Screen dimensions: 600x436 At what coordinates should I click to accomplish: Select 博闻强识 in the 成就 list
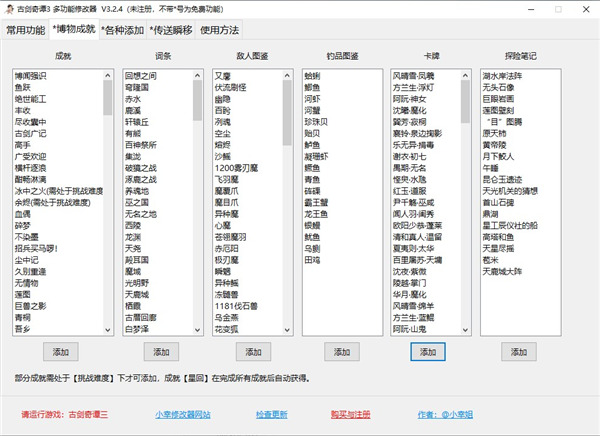pyautogui.click(x=31, y=76)
